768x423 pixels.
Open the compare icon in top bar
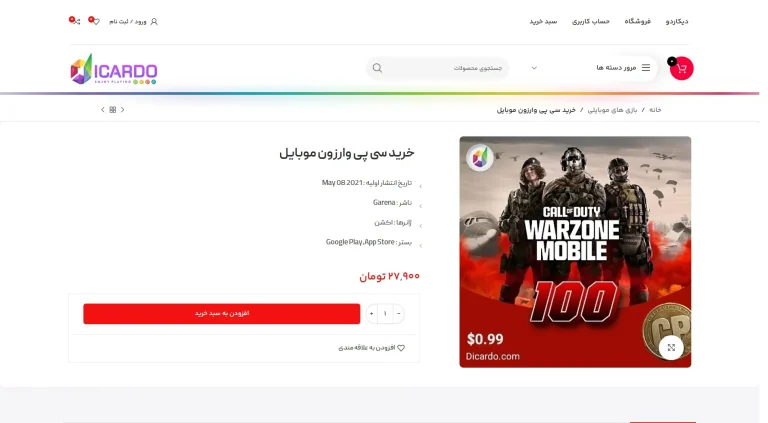(75, 21)
